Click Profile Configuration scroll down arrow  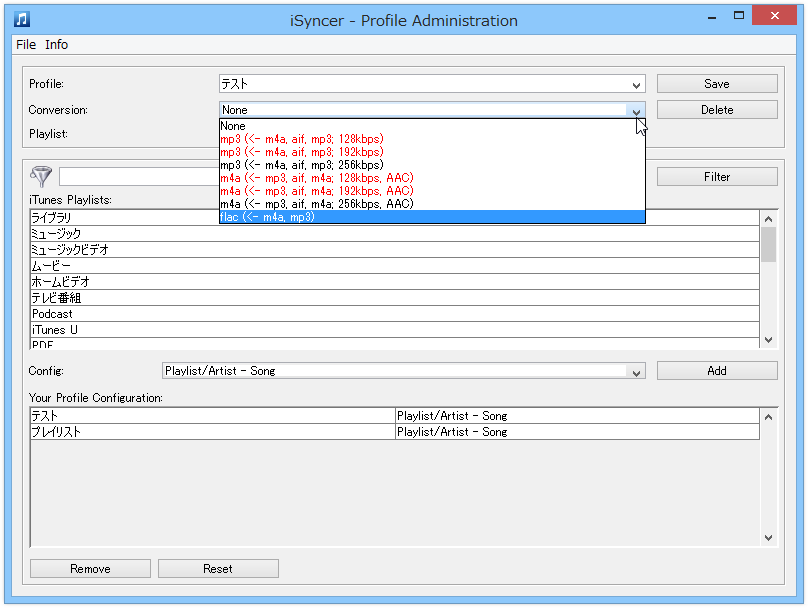click(x=768, y=537)
